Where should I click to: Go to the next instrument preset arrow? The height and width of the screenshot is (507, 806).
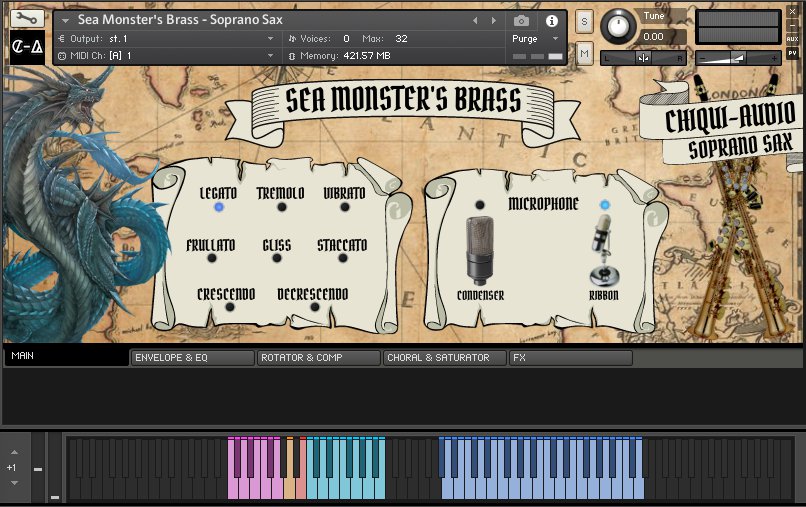pos(492,20)
